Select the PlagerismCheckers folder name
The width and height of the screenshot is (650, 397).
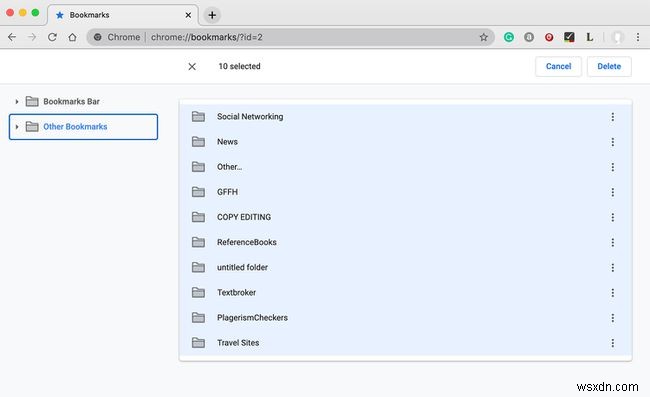click(x=252, y=318)
